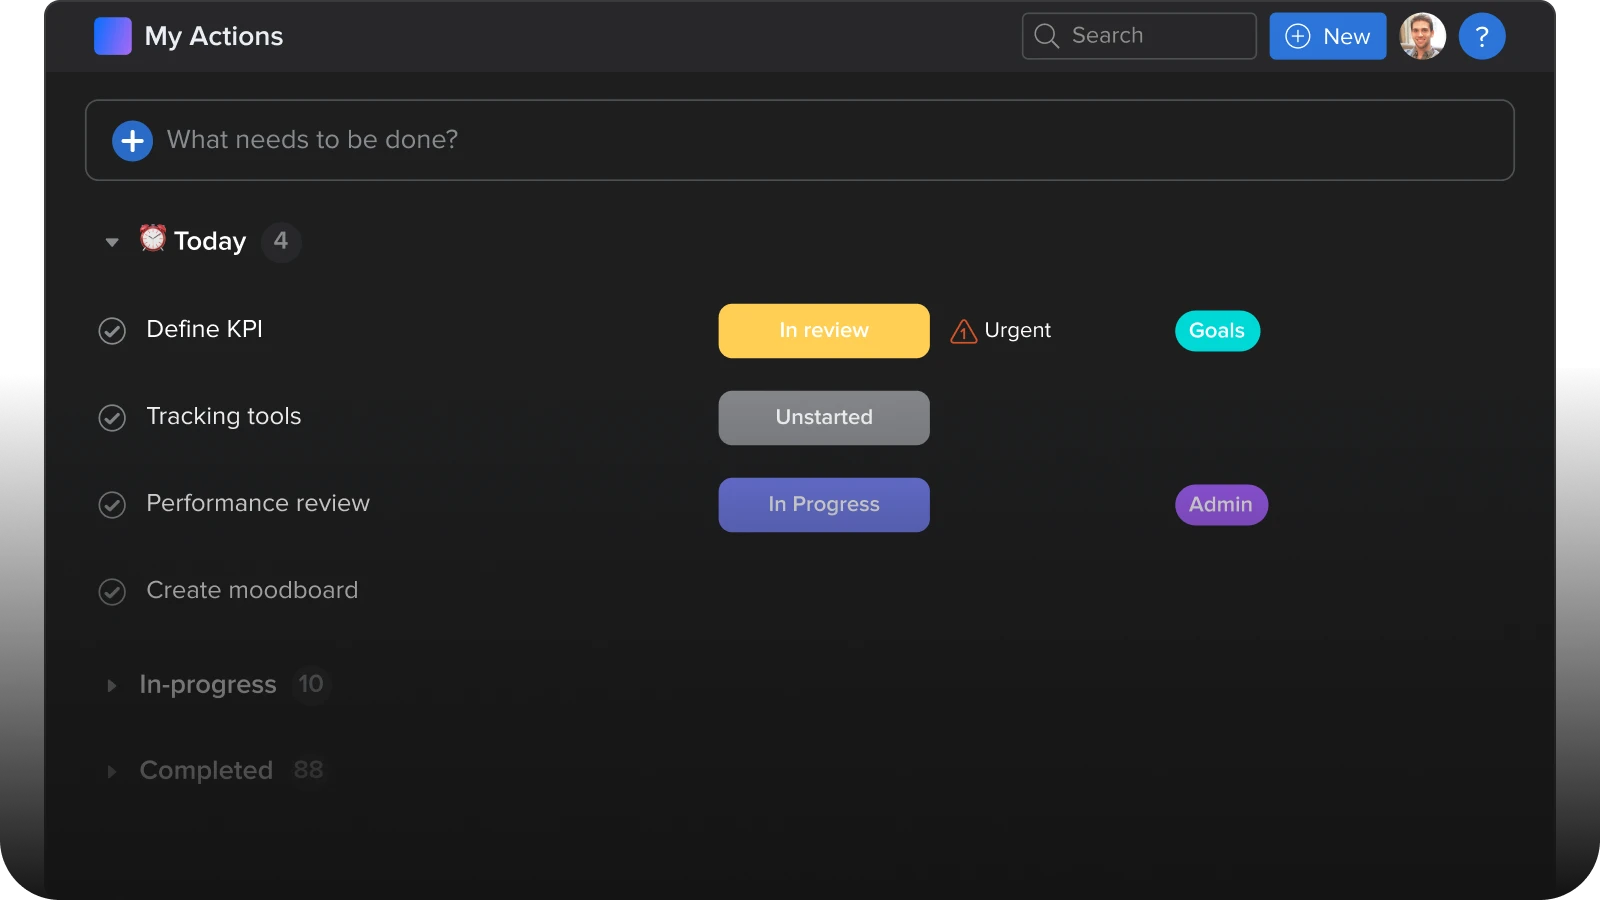Click the alarm clock icon beside Today
The image size is (1600, 900).
(152, 238)
